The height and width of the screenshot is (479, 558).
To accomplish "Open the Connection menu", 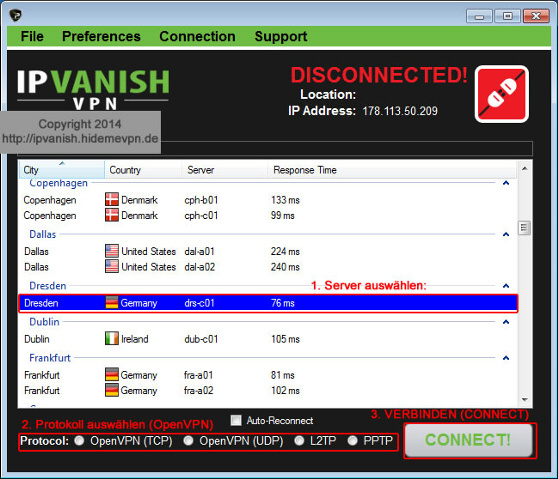I will click(x=197, y=36).
